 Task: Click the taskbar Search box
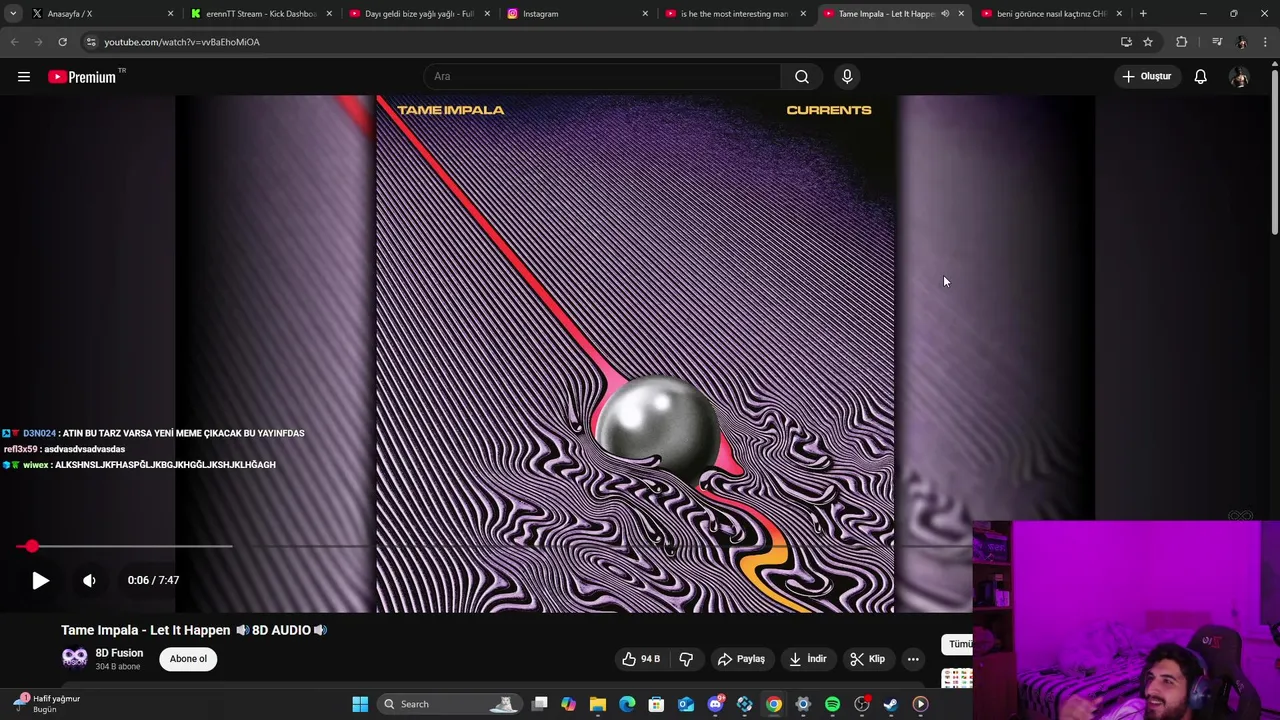coord(449,704)
